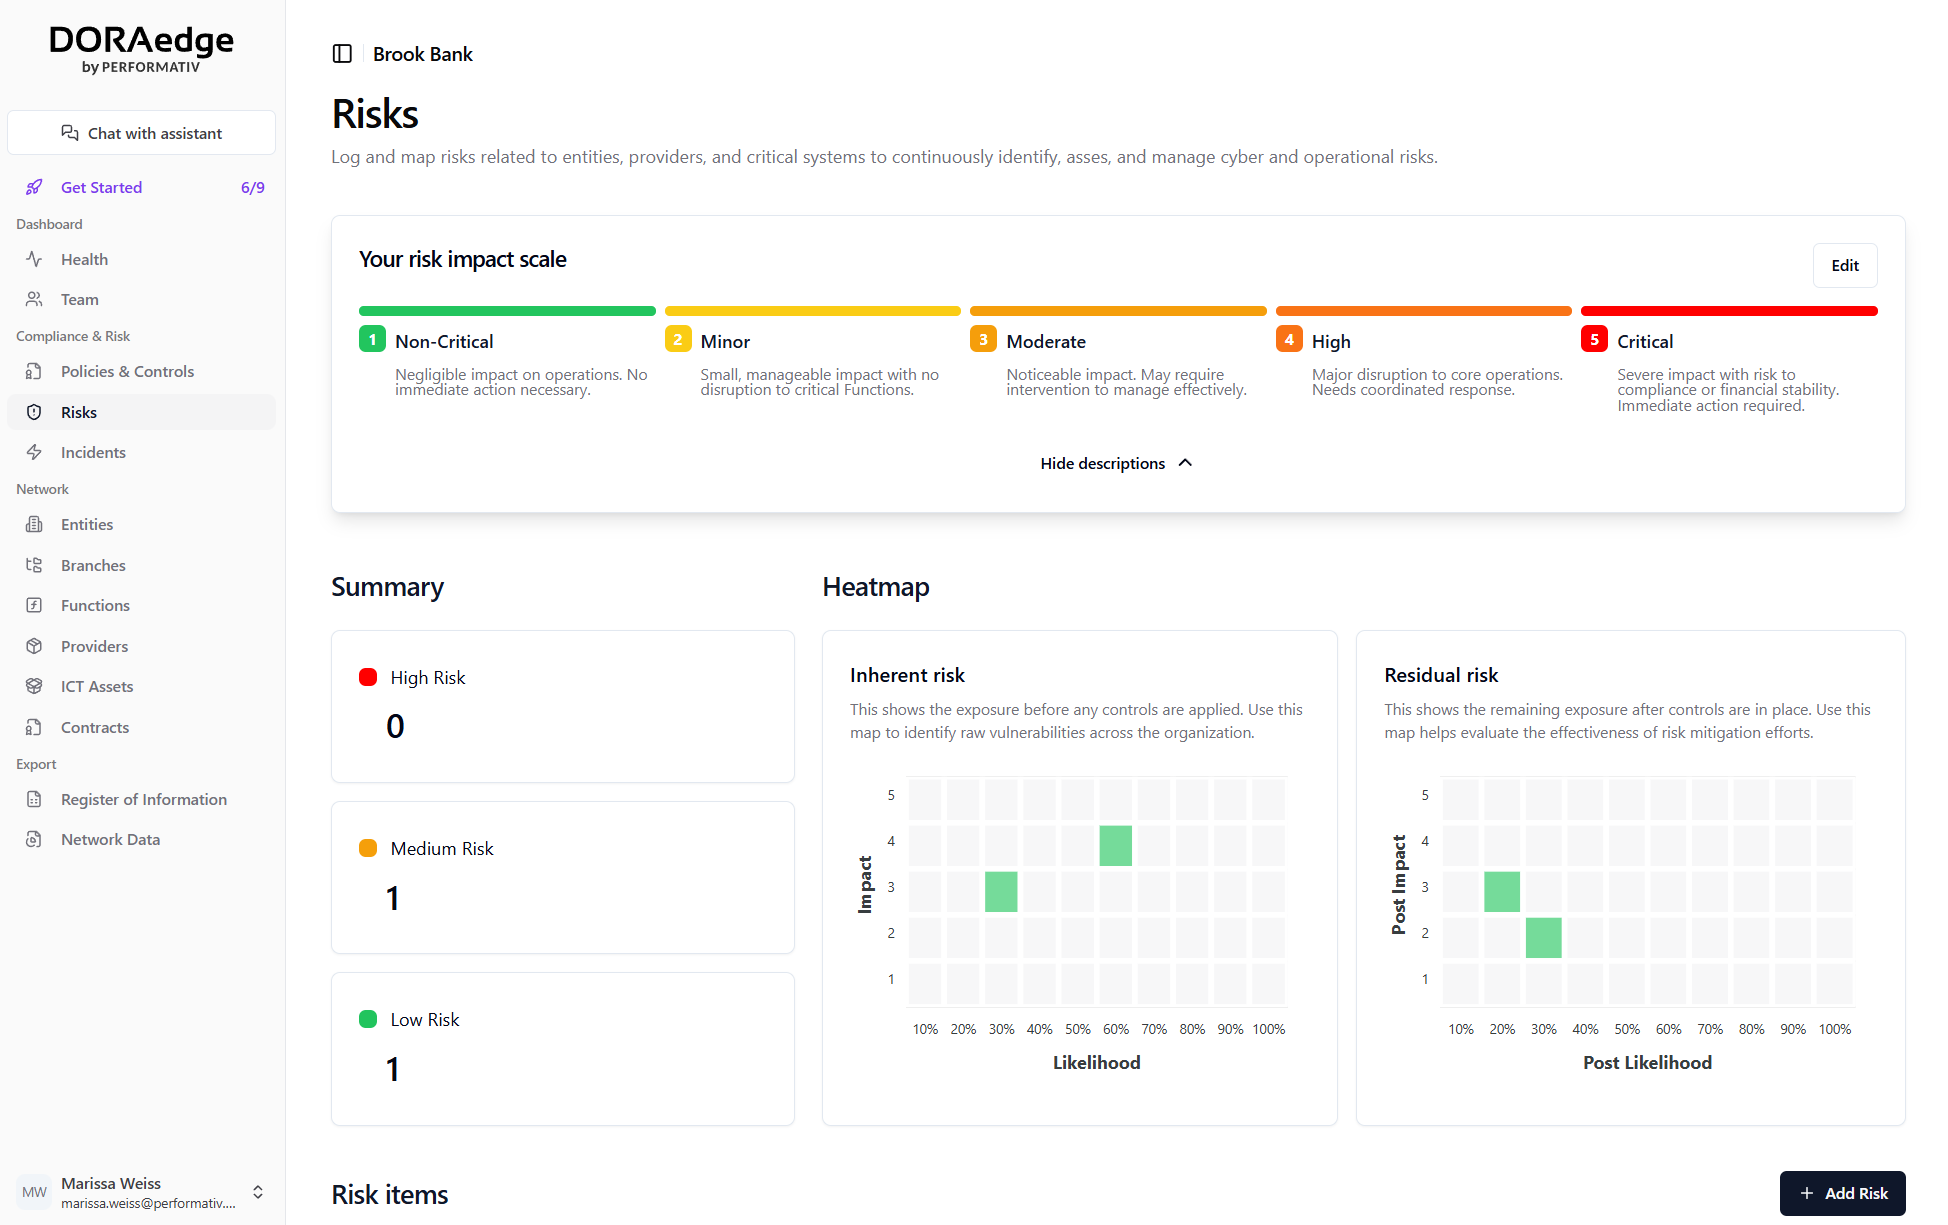Click the Incidents lightning icon
Viewport: 1948px width, 1225px height.
click(x=35, y=452)
